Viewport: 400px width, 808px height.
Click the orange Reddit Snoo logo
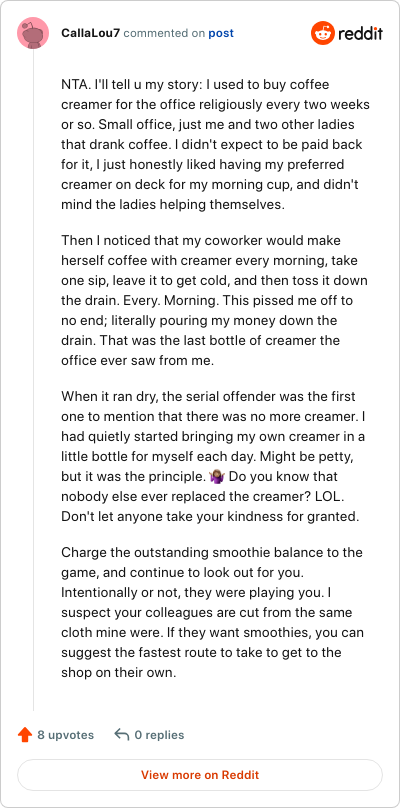click(x=323, y=34)
